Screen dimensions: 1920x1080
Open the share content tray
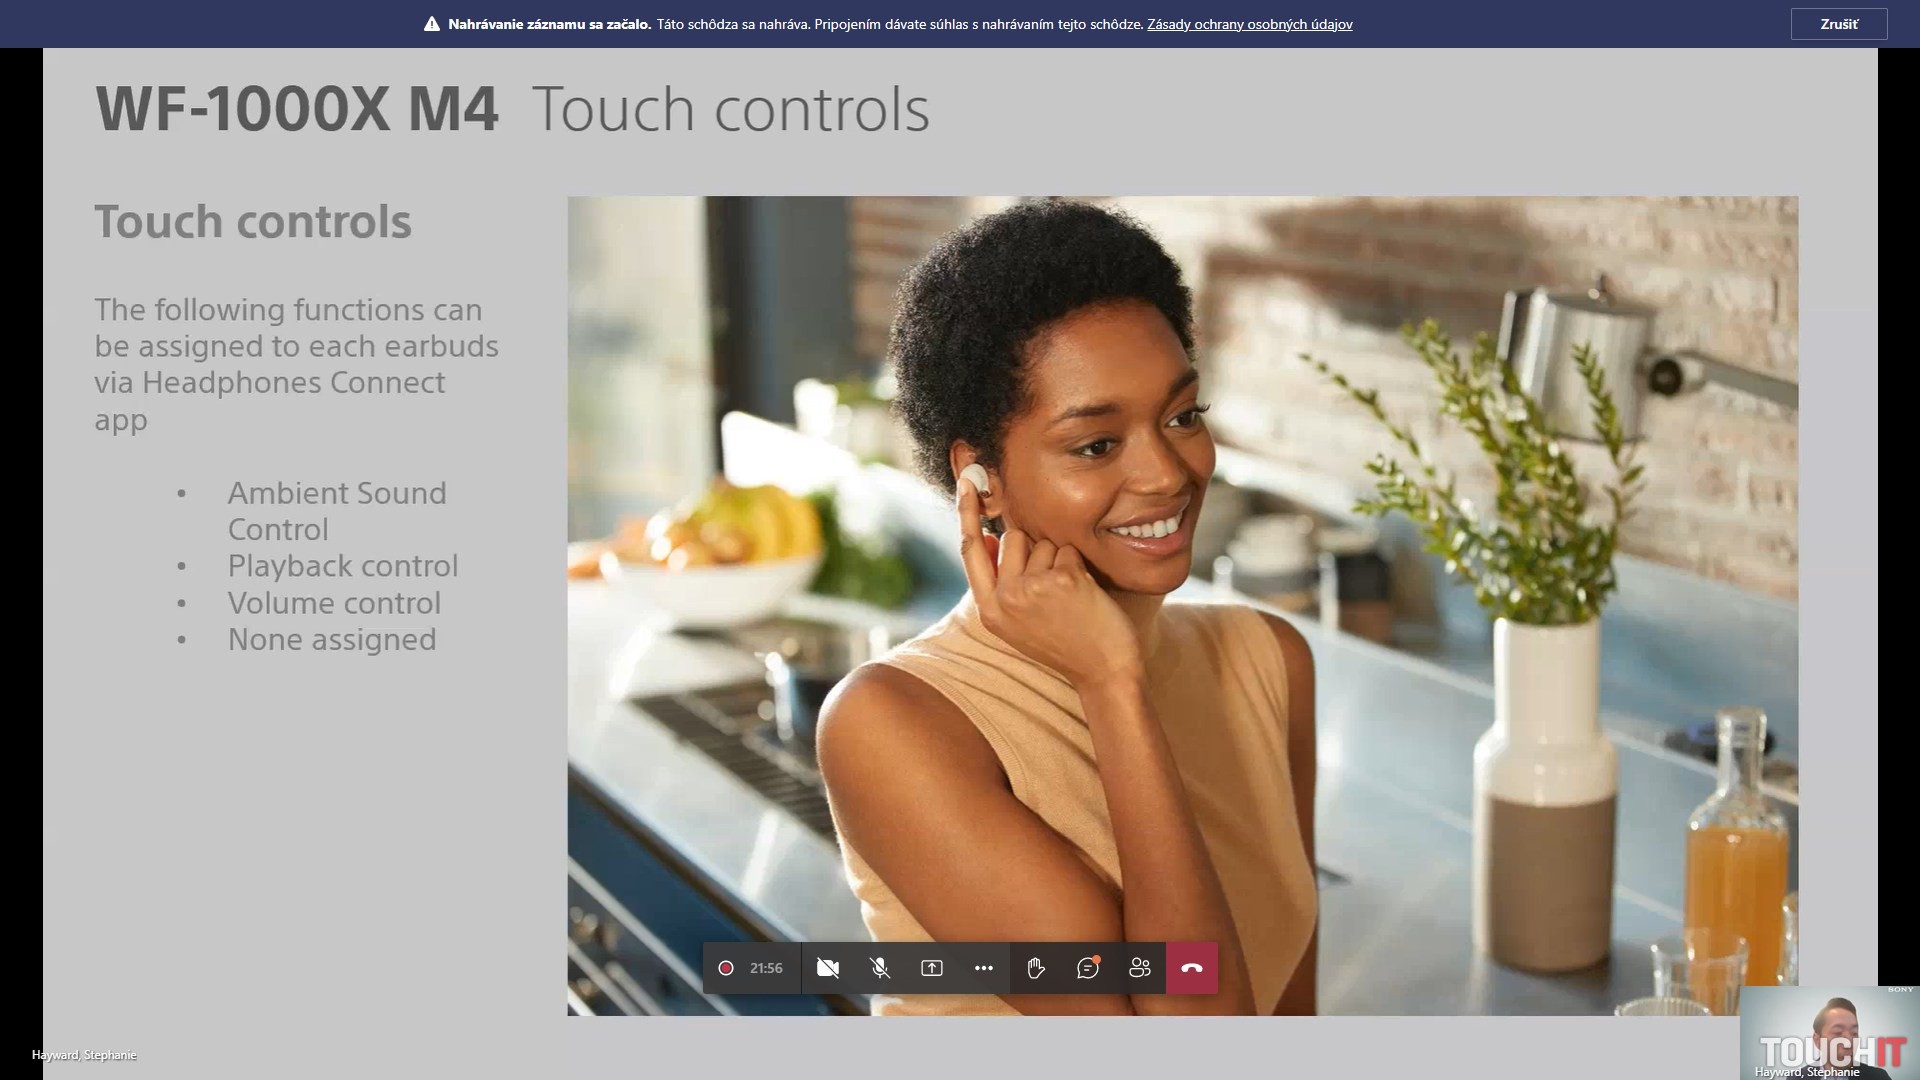[x=932, y=968]
